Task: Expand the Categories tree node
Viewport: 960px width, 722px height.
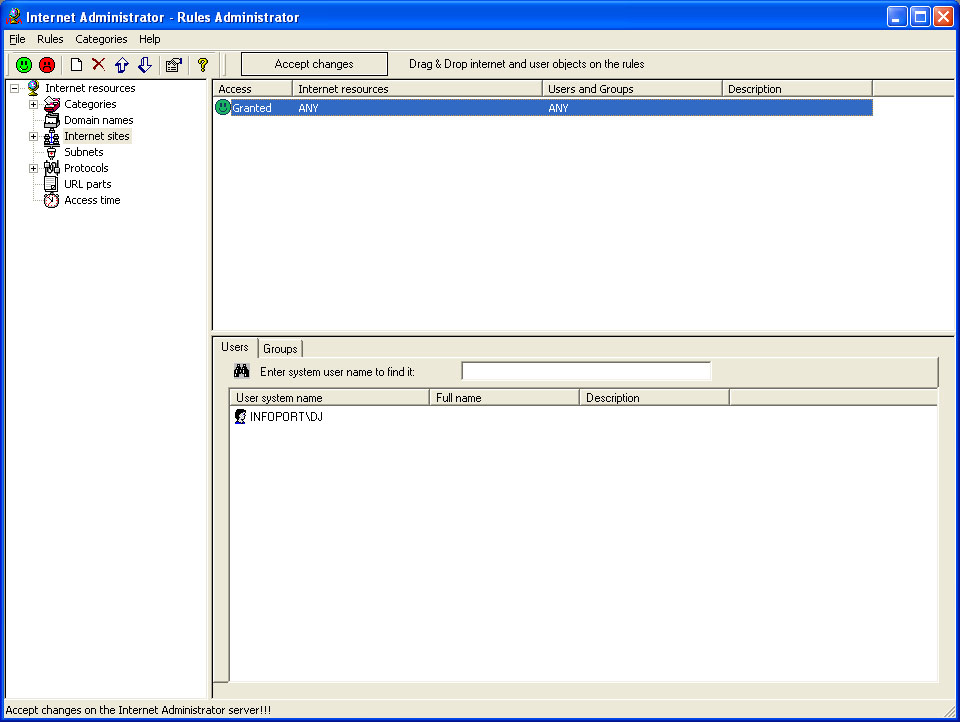Action: [x=33, y=104]
